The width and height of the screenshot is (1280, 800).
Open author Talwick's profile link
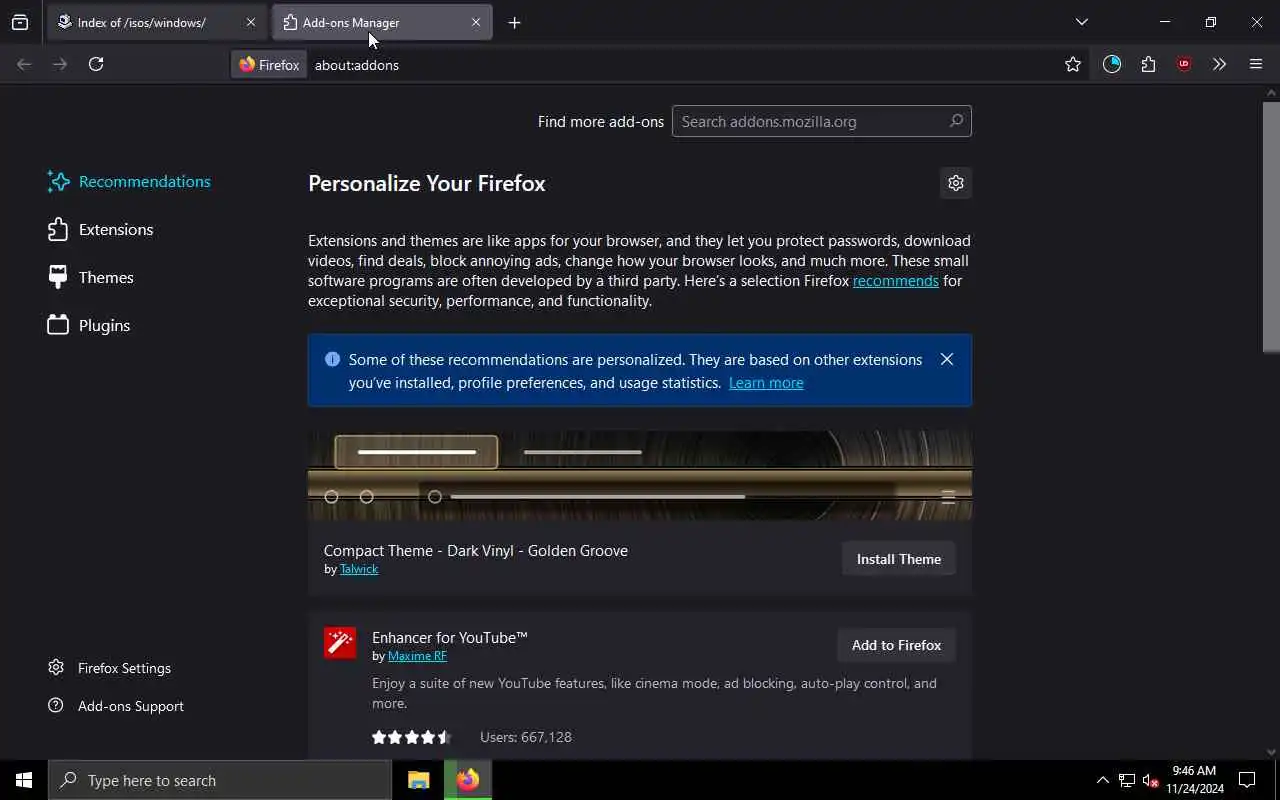point(359,569)
